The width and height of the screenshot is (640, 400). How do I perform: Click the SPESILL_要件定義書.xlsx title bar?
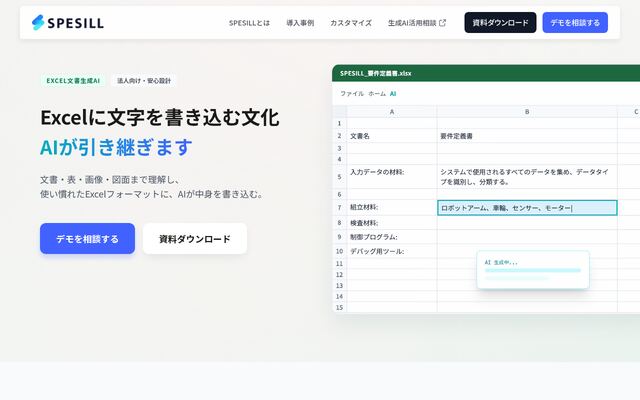pos(486,73)
